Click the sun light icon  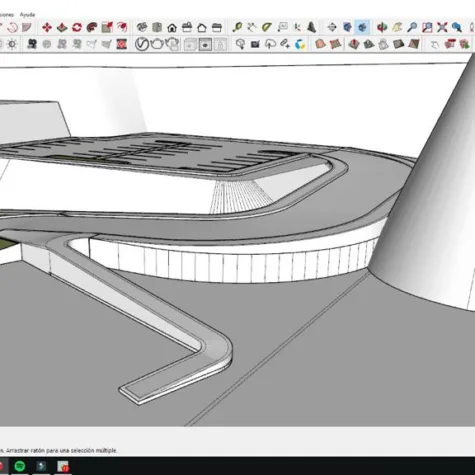(x=12, y=44)
